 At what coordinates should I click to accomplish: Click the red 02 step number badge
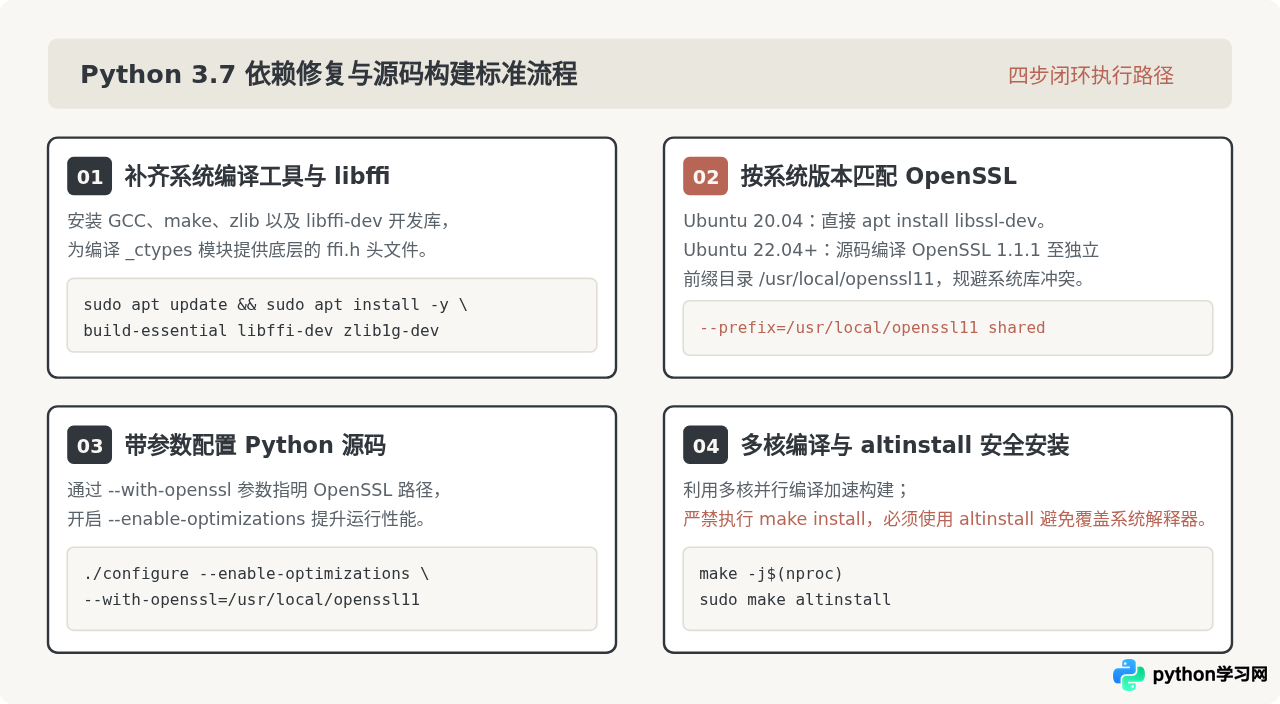coord(706,176)
